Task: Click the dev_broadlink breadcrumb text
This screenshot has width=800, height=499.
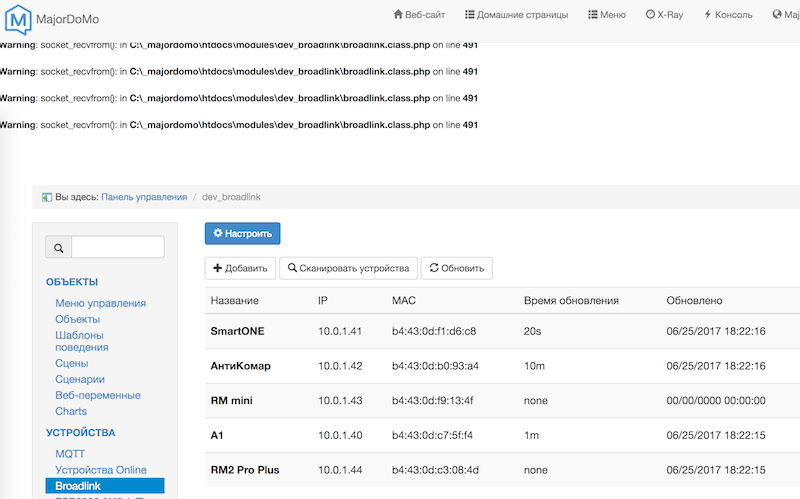Action: (x=231, y=197)
